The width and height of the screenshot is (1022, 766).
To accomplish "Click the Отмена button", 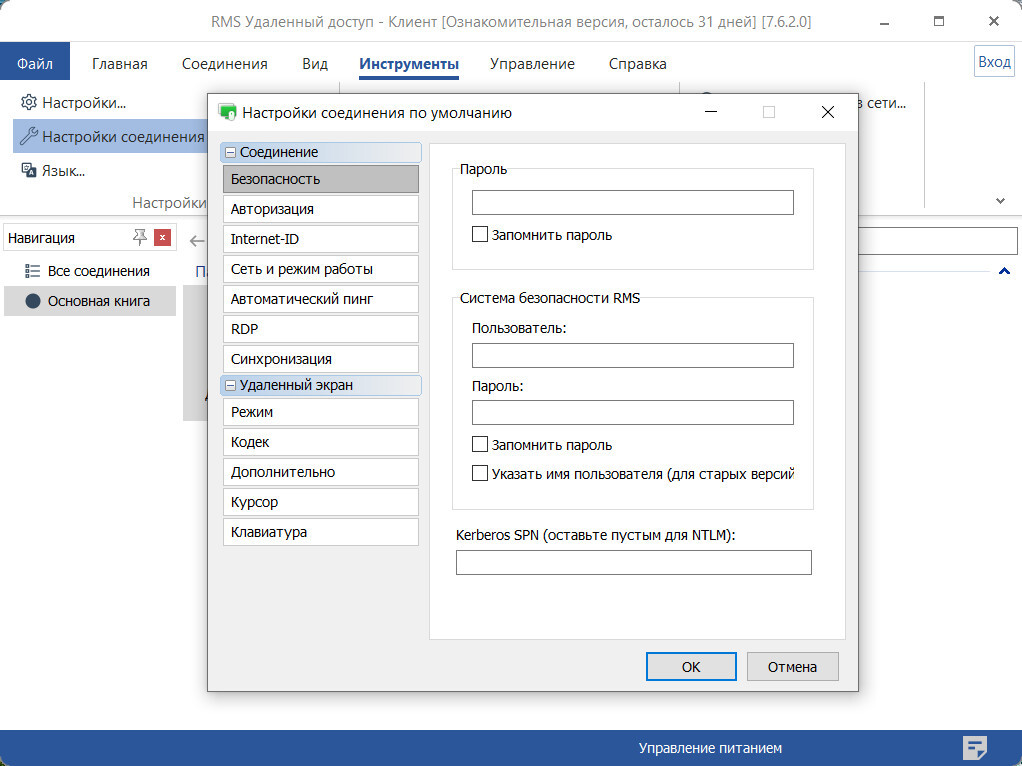I will 792,666.
